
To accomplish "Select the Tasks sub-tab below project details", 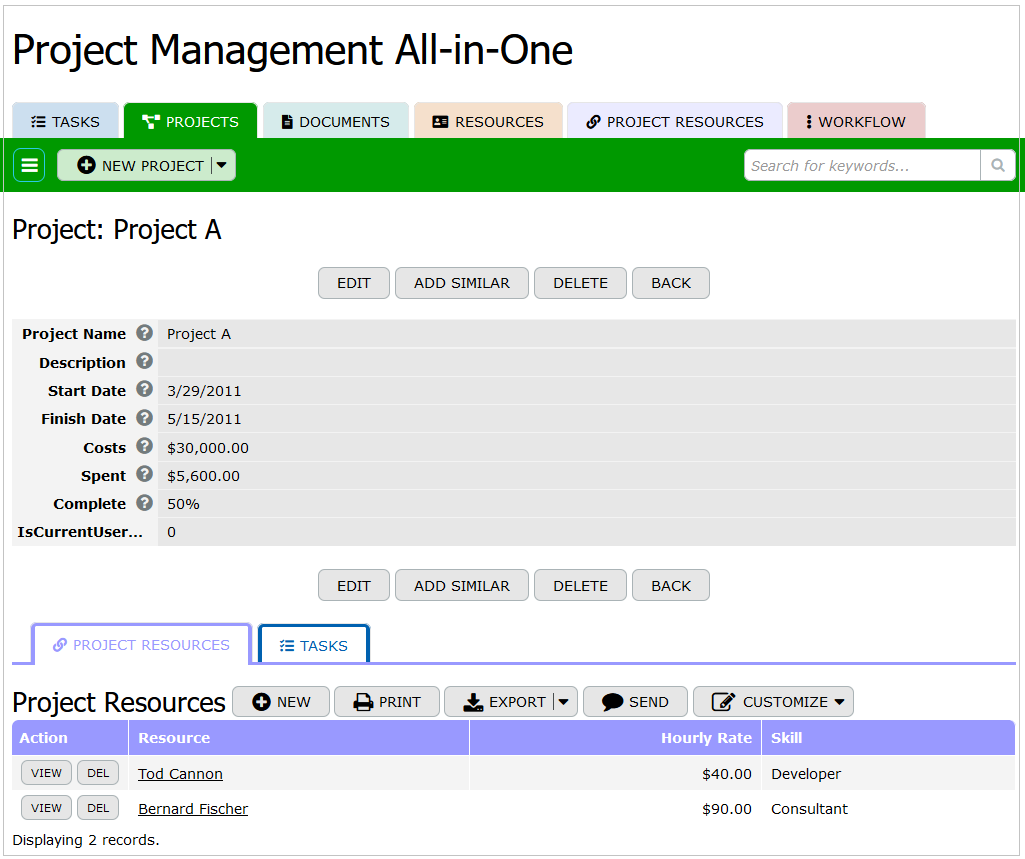I will point(314,646).
